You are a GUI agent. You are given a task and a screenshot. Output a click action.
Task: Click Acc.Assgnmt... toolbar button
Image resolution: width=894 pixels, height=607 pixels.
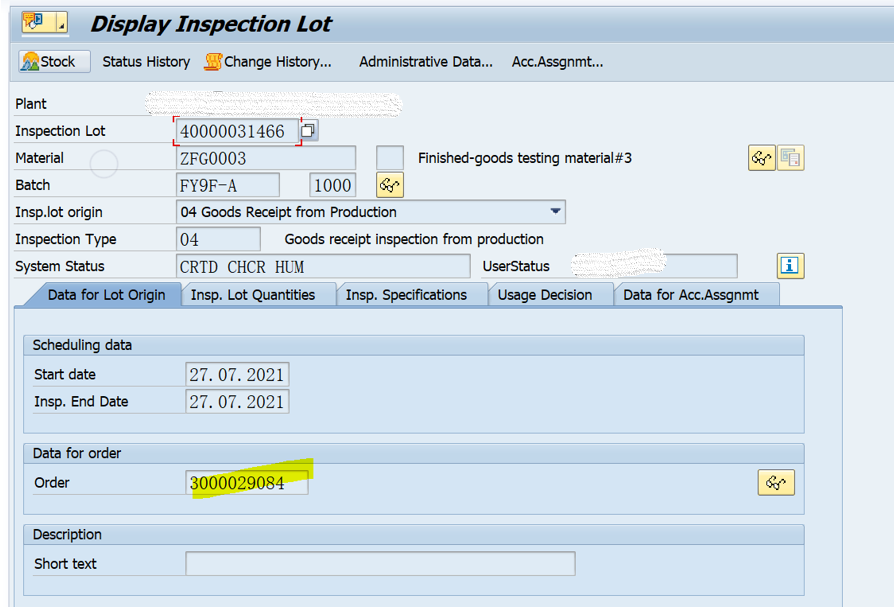(558, 62)
